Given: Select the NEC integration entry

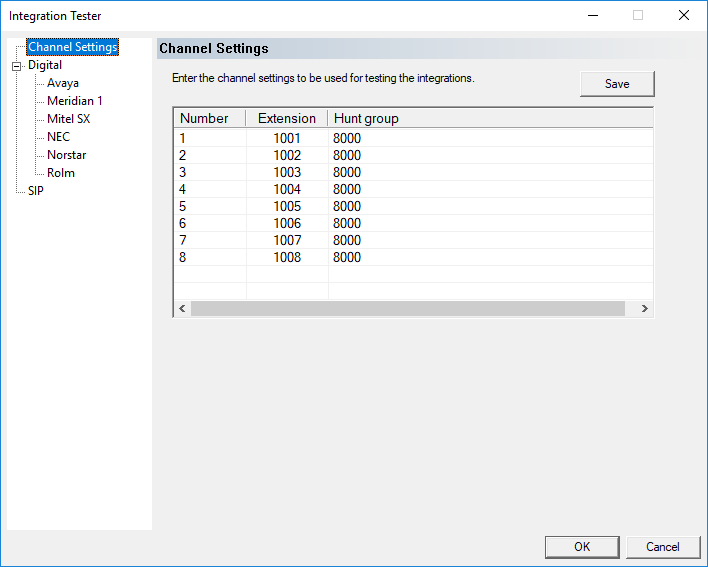Looking at the screenshot, I should point(58,137).
